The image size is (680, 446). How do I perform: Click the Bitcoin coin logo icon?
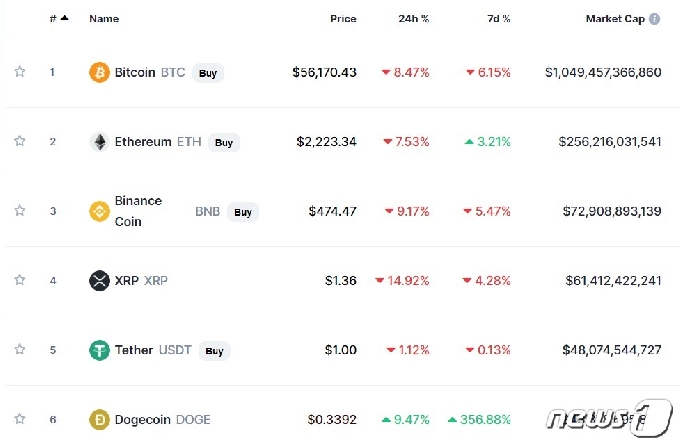click(99, 72)
